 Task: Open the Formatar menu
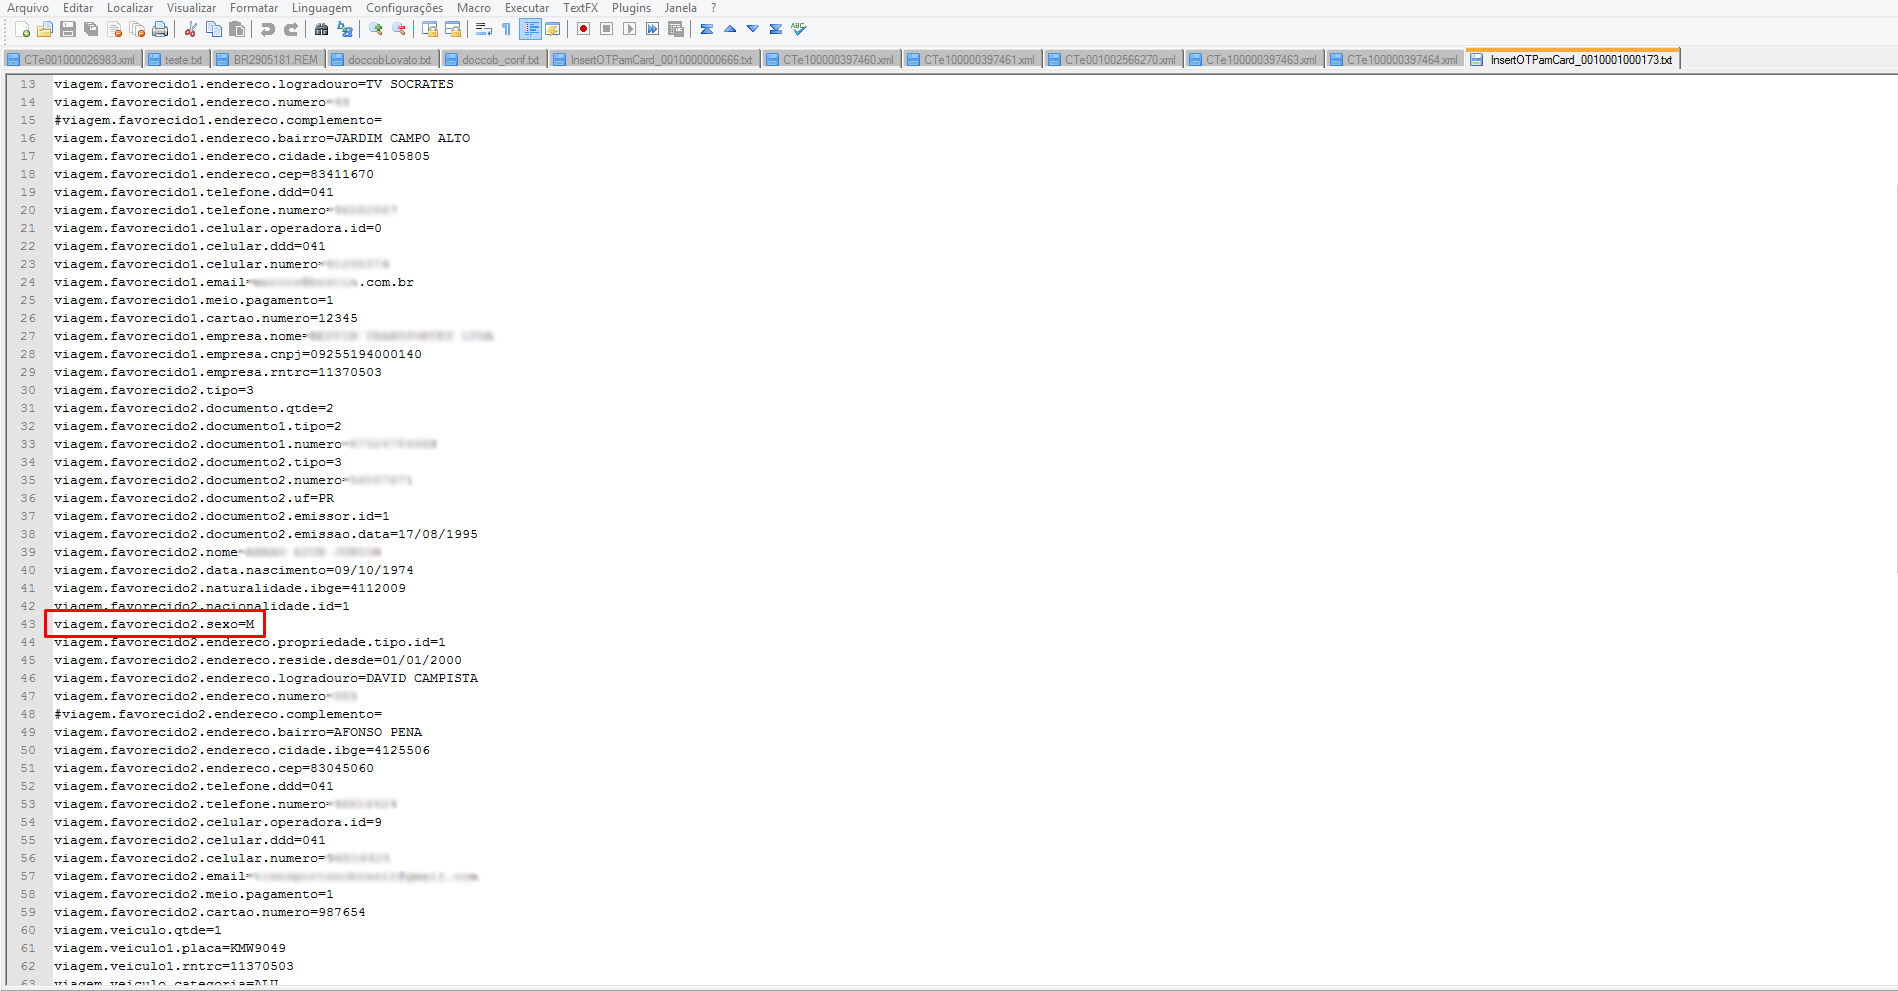tap(254, 8)
